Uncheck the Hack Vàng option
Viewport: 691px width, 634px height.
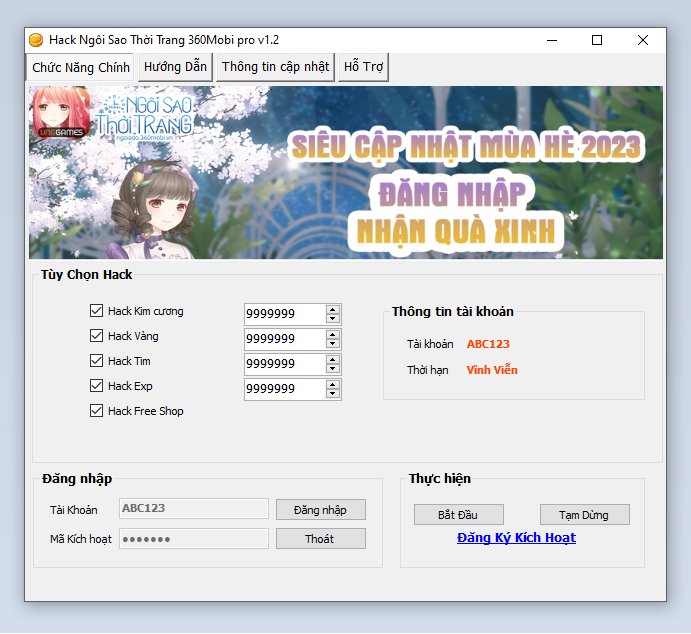click(x=97, y=336)
